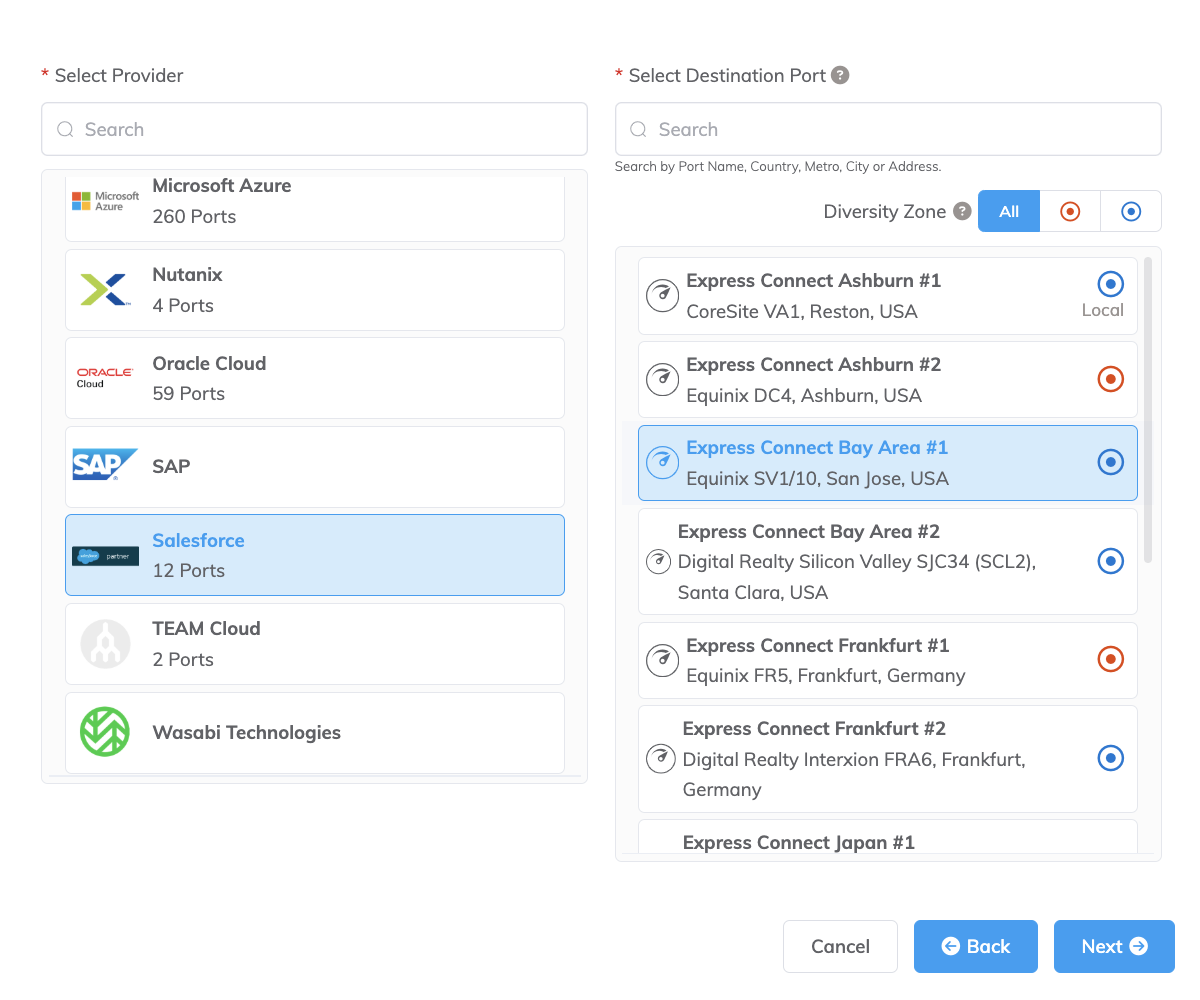
Task: Click the SAP logo icon
Action: point(105,466)
